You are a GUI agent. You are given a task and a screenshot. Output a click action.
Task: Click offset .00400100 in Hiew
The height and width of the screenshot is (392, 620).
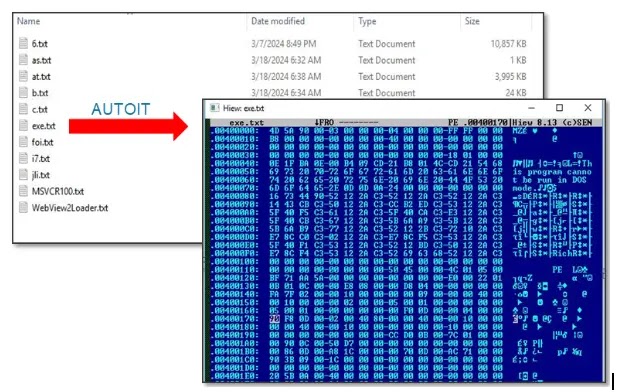tap(234, 261)
